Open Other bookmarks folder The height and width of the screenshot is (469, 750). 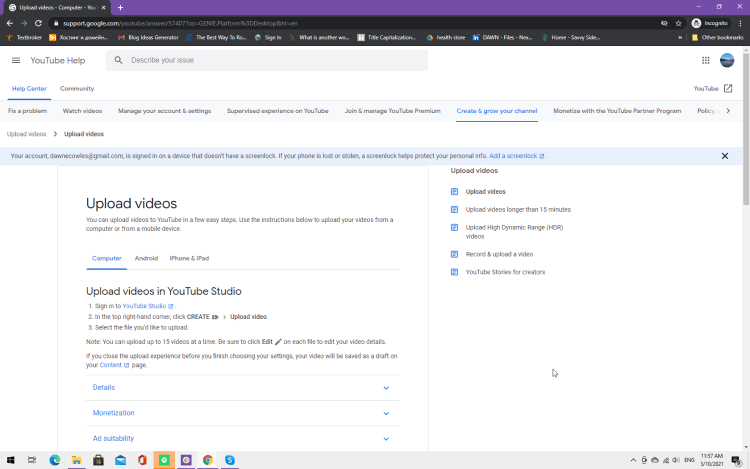point(717,37)
